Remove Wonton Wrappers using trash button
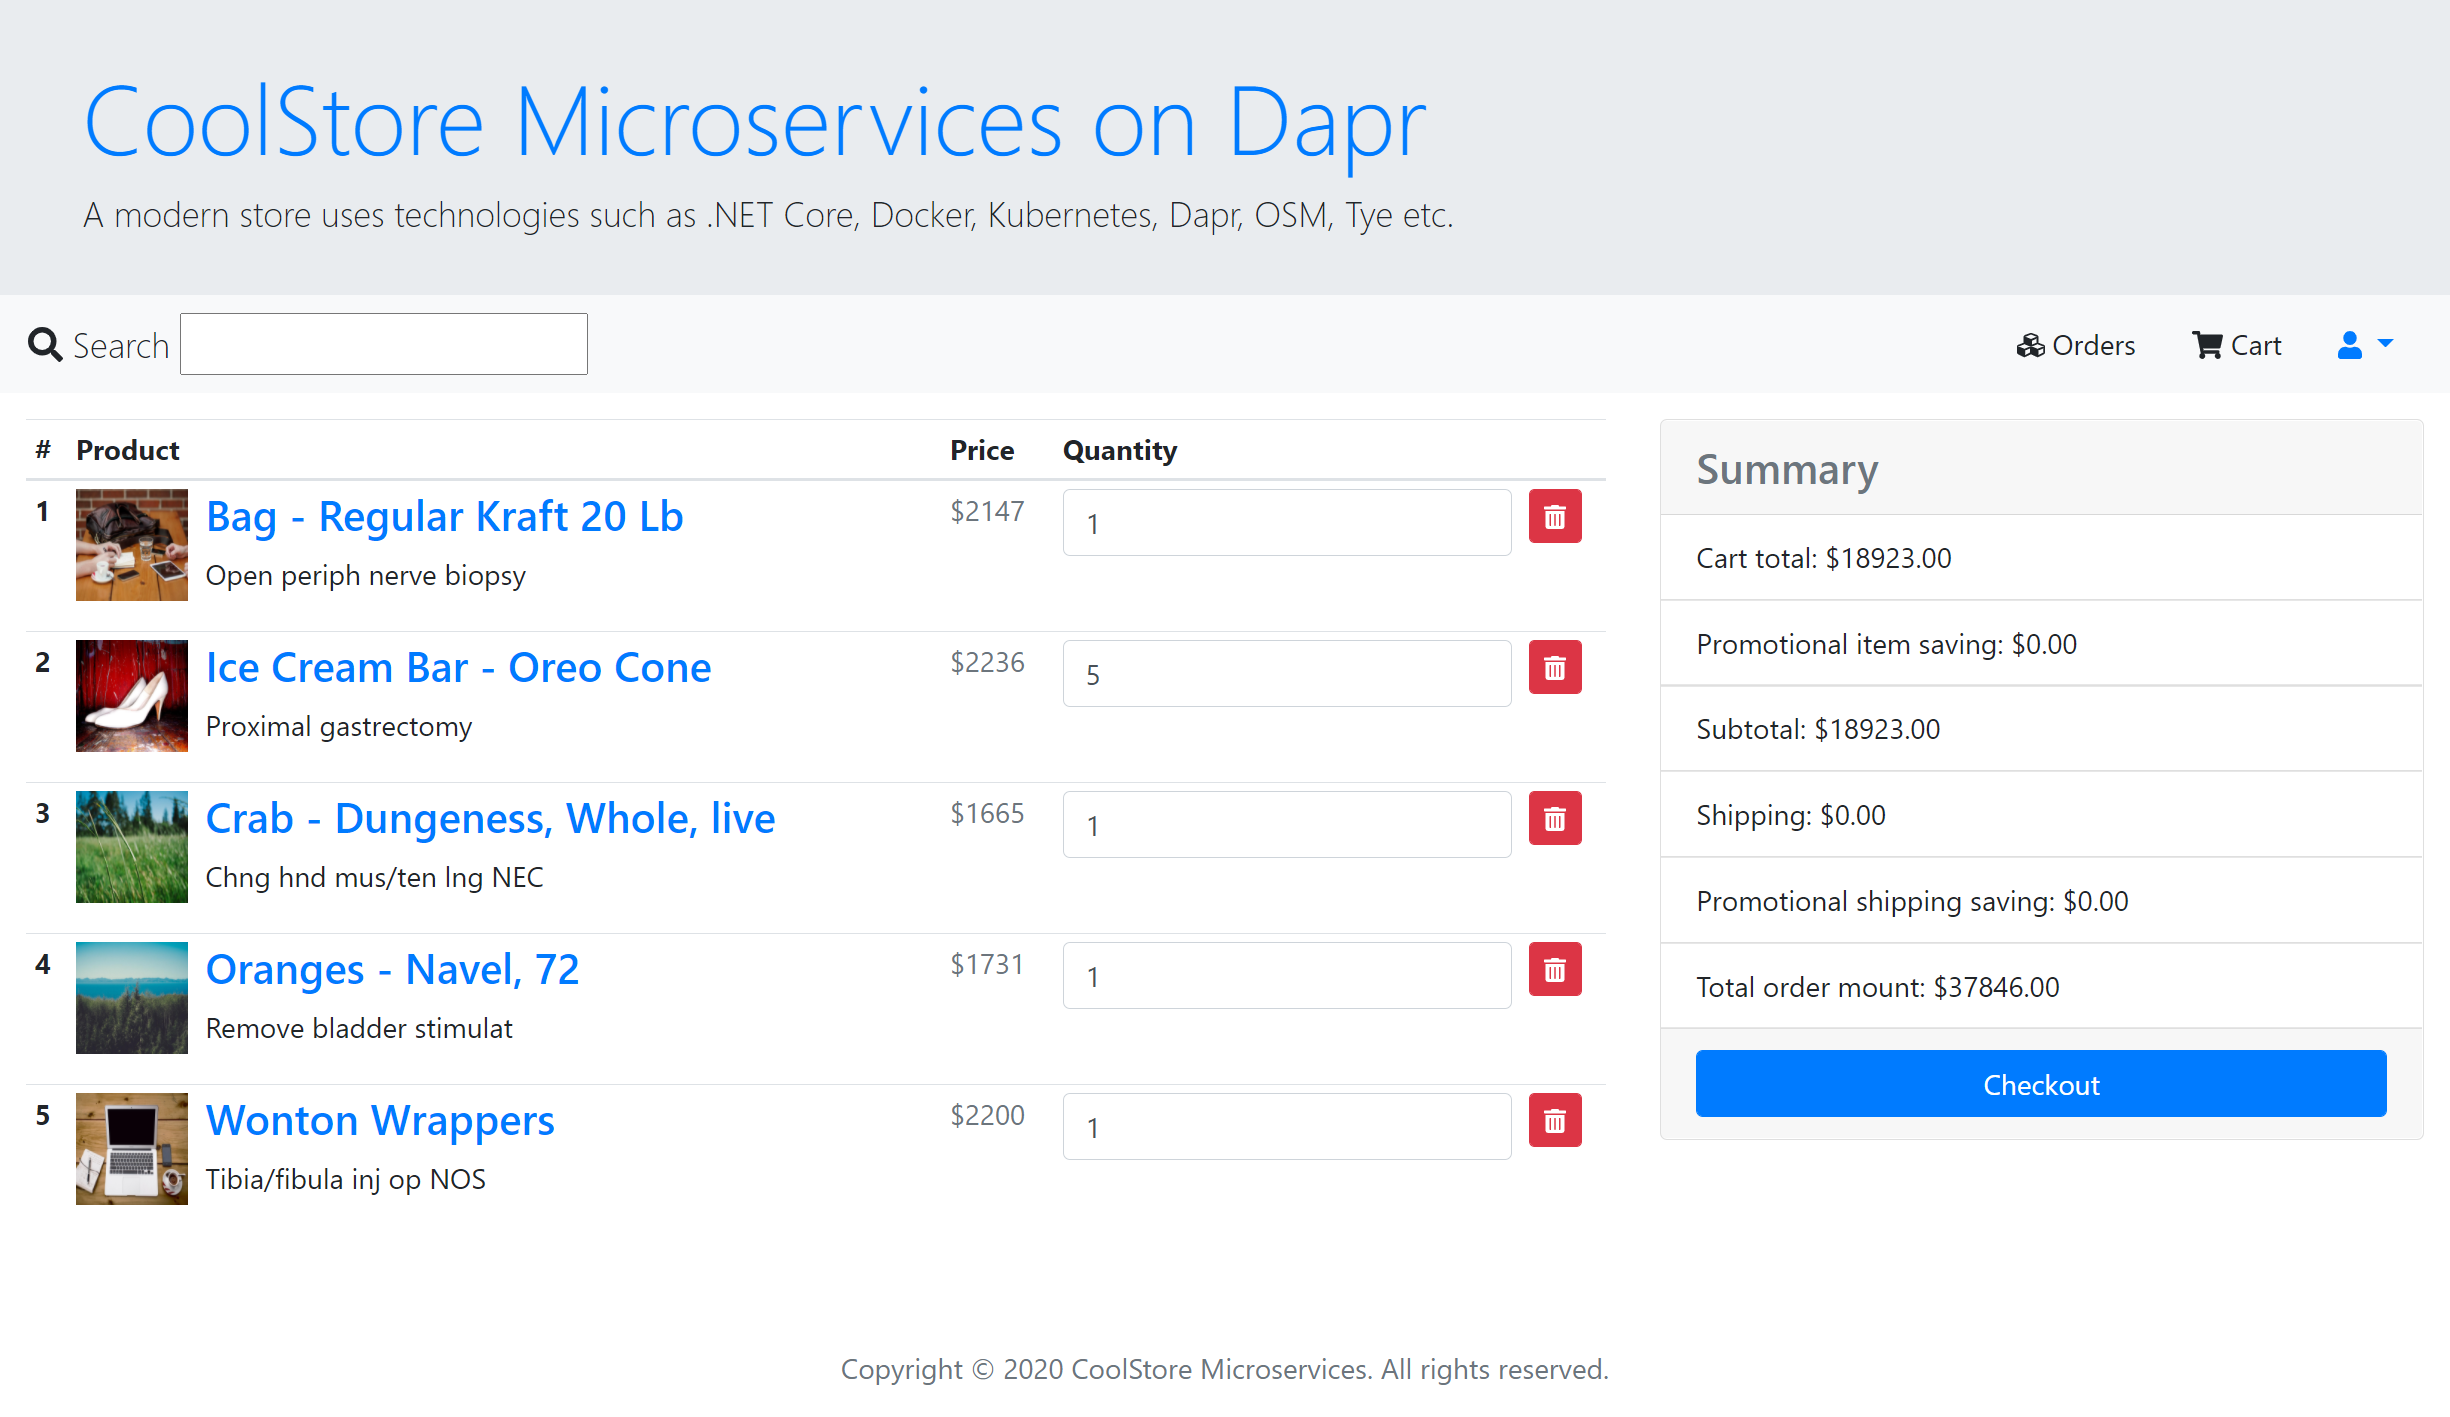The height and width of the screenshot is (1417, 2450). tap(1554, 1121)
